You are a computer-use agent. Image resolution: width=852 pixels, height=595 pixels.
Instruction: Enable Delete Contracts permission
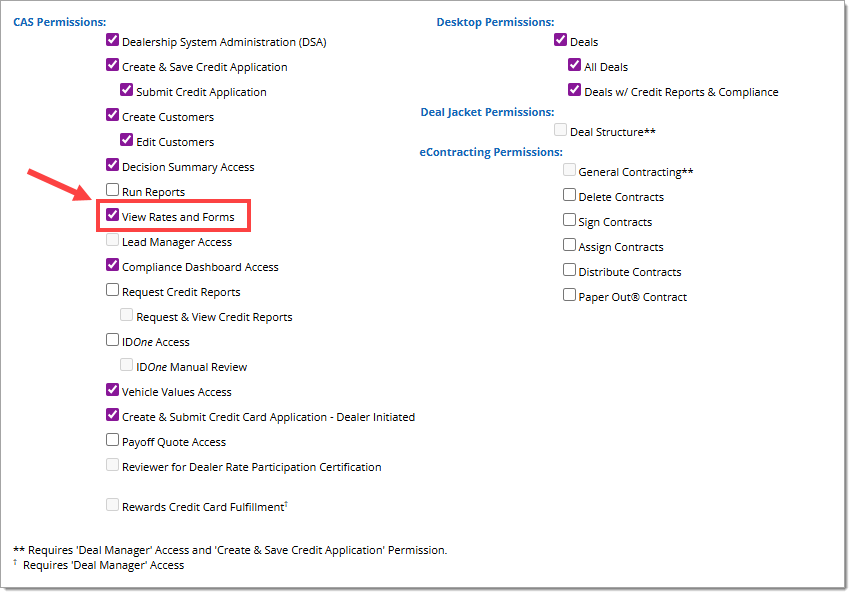pos(570,197)
